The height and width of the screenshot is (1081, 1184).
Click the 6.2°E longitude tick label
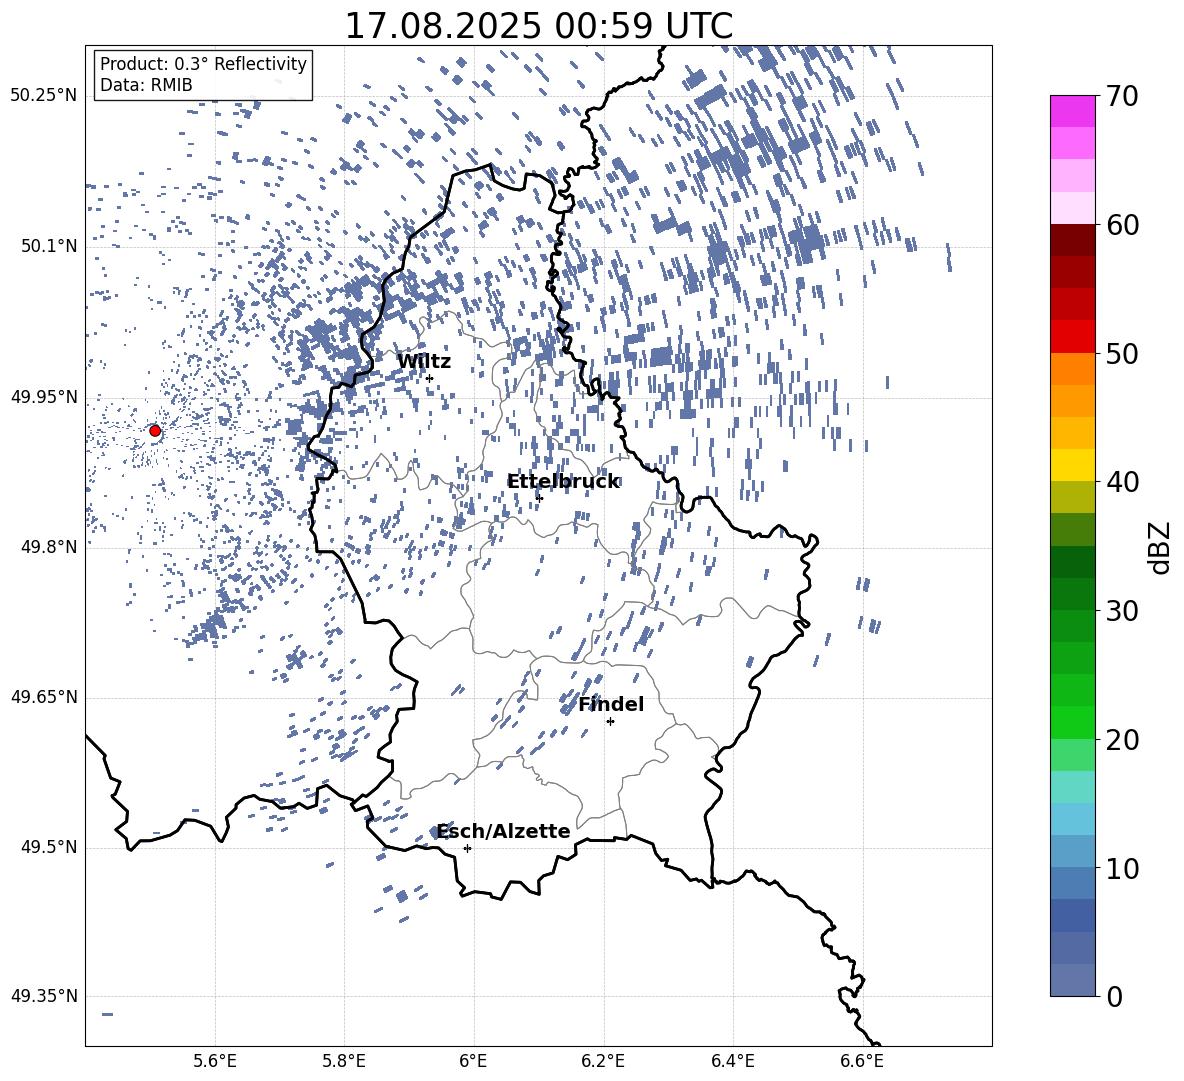pos(603,1061)
